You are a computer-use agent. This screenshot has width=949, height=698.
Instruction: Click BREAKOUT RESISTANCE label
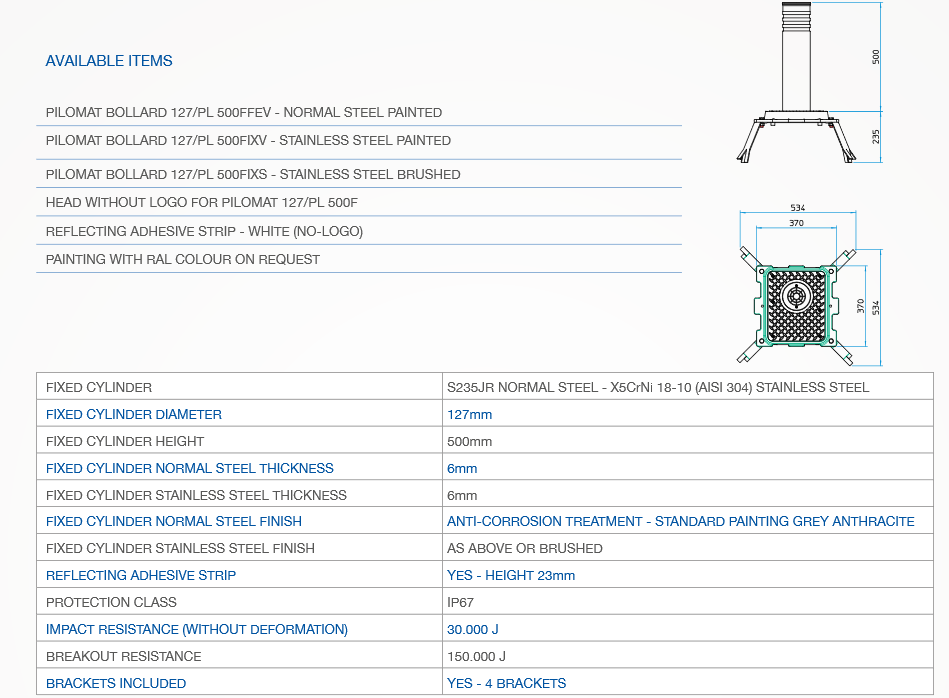pos(123,656)
